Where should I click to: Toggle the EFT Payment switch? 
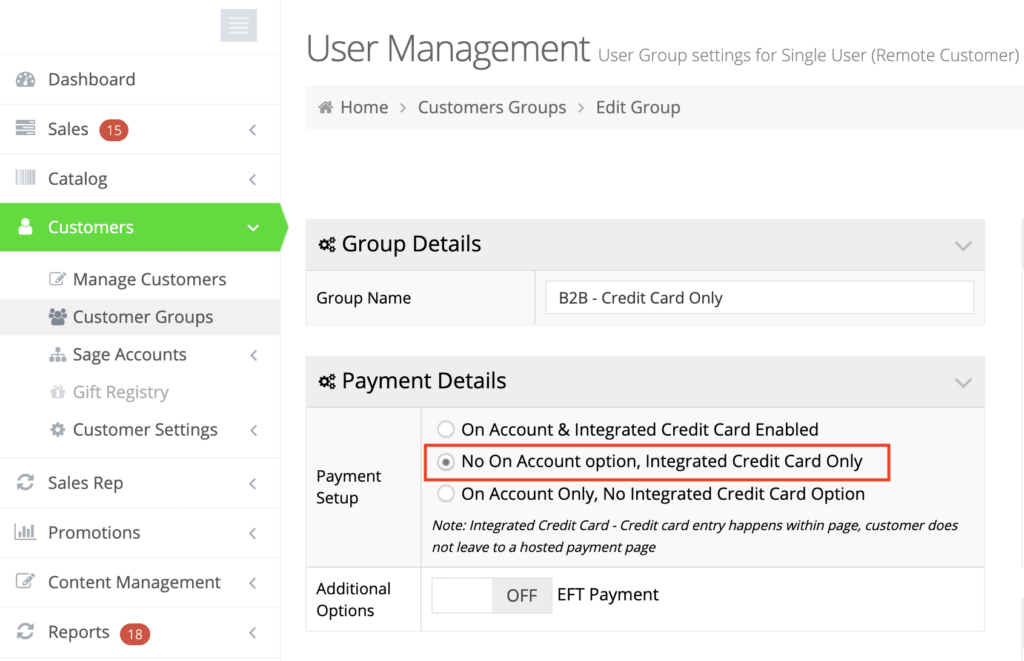point(490,595)
